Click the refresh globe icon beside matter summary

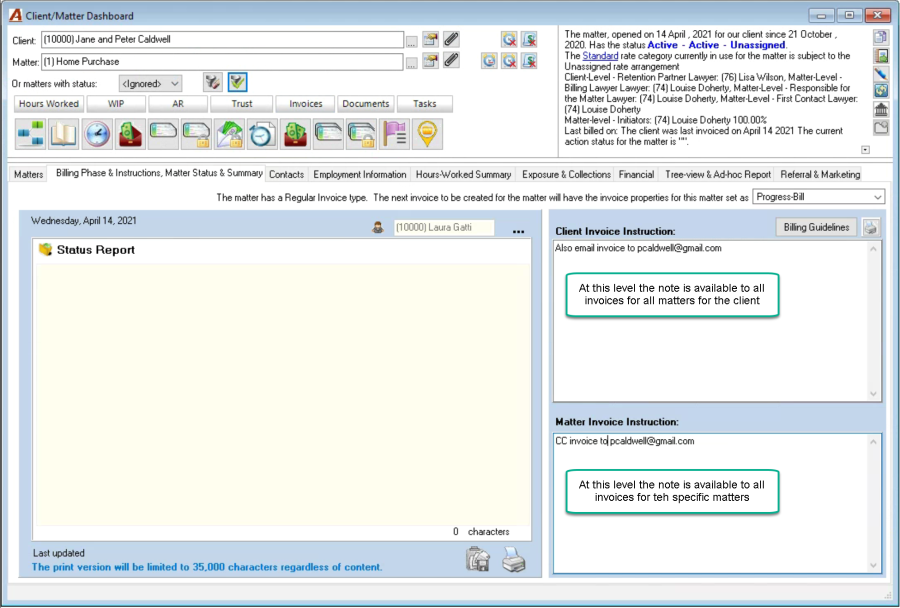pos(881,91)
